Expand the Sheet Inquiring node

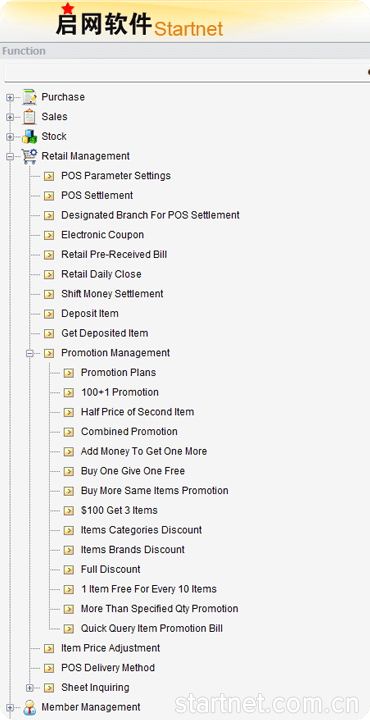[x=29, y=688]
